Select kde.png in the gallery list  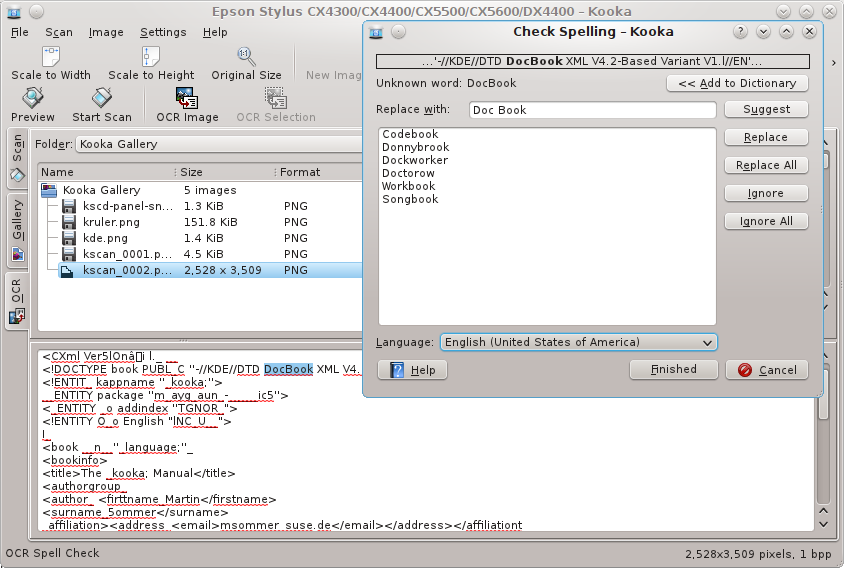pos(105,238)
